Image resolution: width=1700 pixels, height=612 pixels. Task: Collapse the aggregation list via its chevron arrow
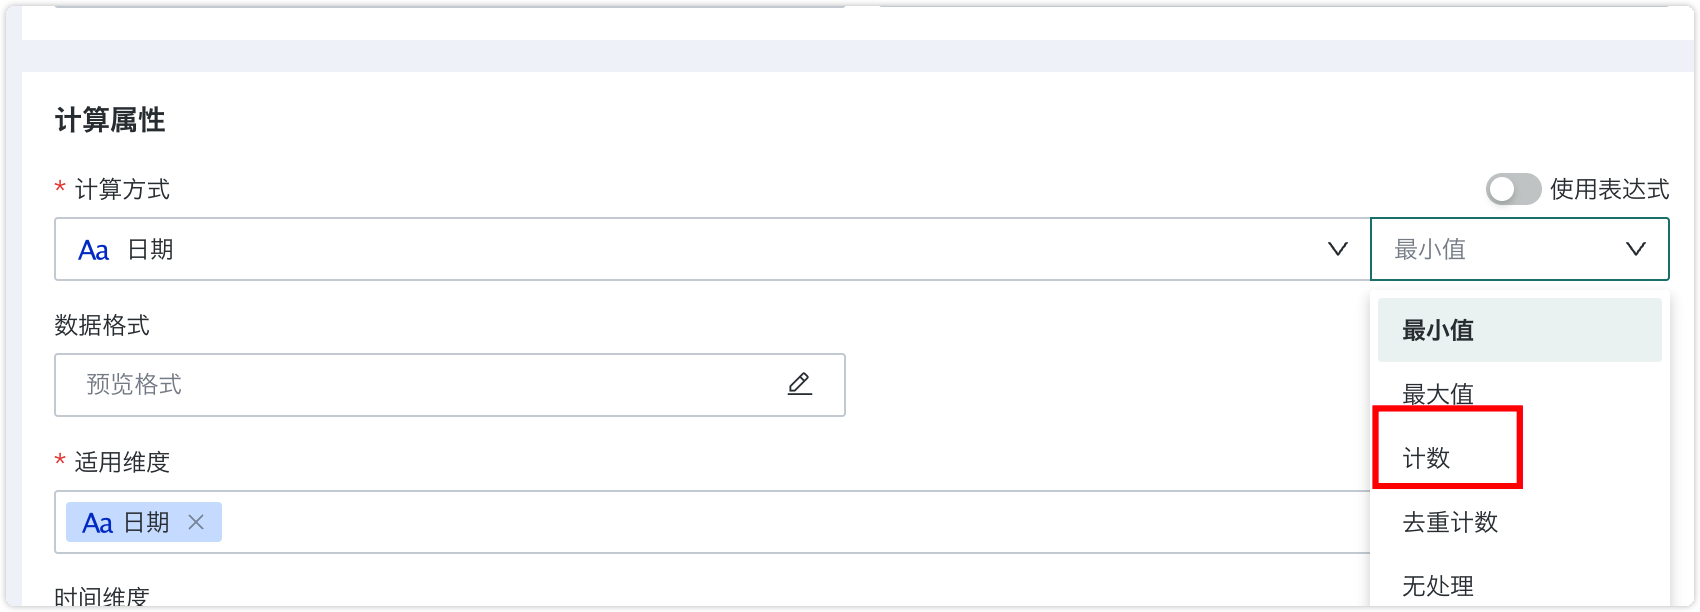pos(1635,249)
